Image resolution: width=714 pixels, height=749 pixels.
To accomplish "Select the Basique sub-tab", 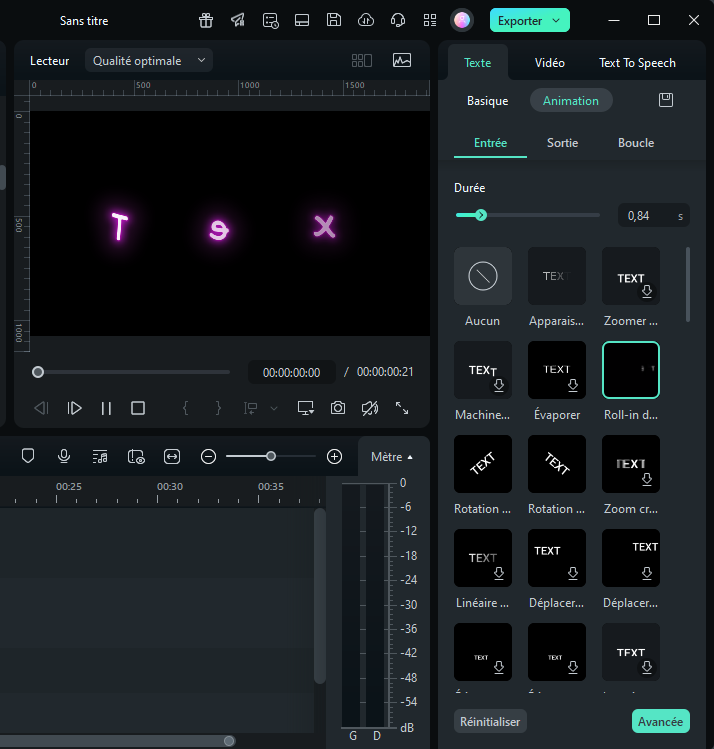I will pyautogui.click(x=488, y=101).
